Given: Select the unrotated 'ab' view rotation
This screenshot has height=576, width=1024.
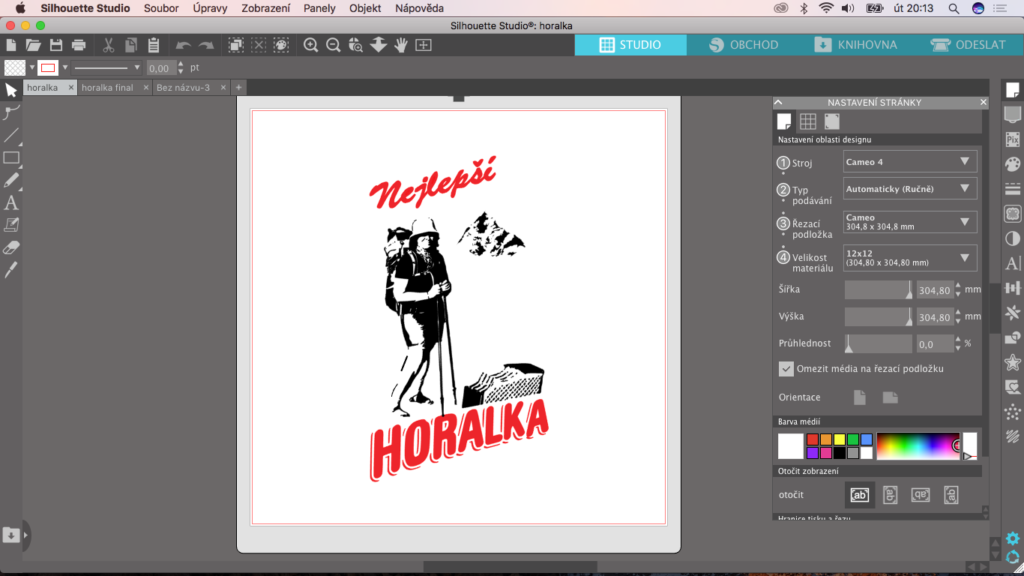Looking at the screenshot, I should pos(859,495).
